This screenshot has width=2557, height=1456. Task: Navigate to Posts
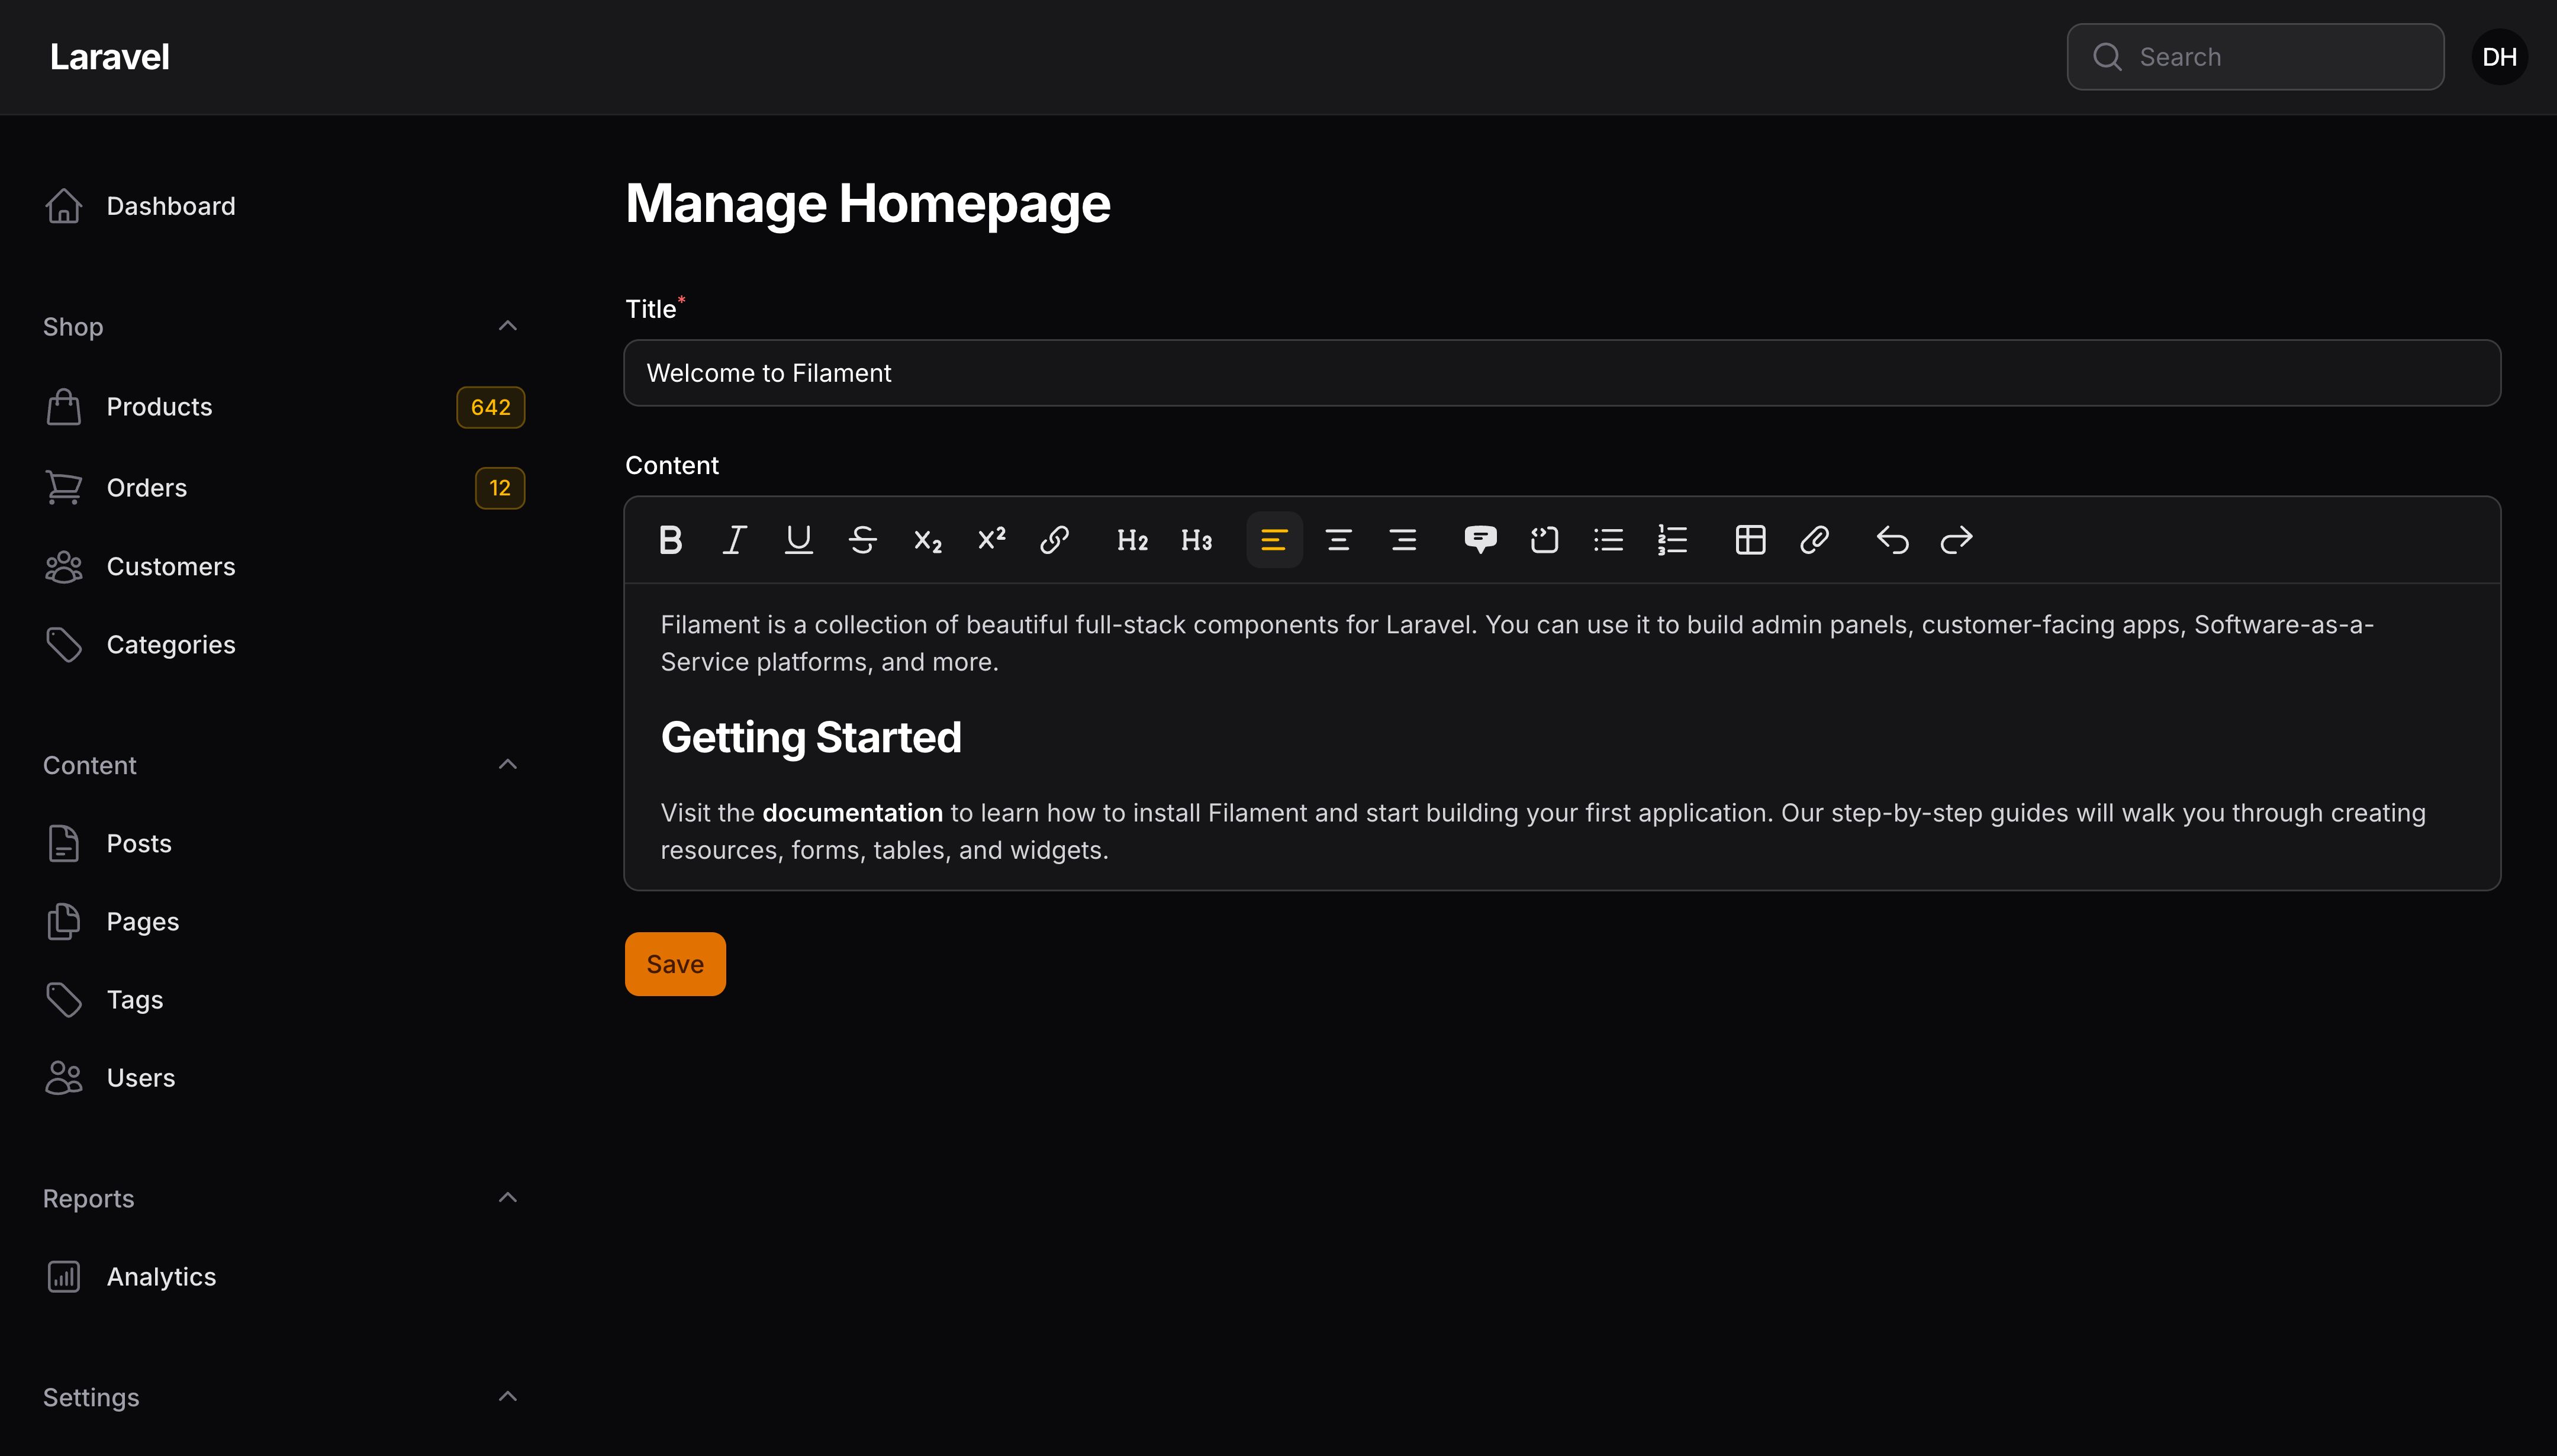click(284, 844)
